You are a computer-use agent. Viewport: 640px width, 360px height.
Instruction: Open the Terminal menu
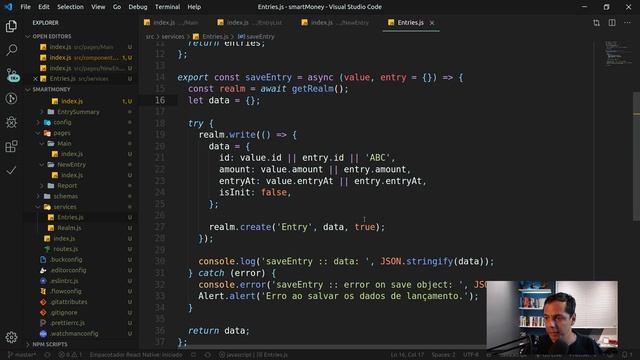167,7
